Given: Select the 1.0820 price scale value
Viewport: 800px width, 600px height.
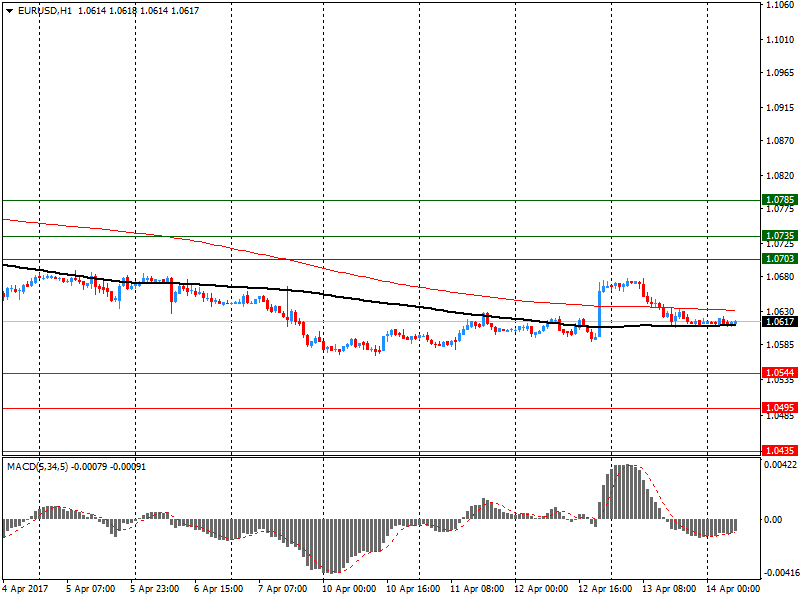Looking at the screenshot, I should click(x=780, y=176).
